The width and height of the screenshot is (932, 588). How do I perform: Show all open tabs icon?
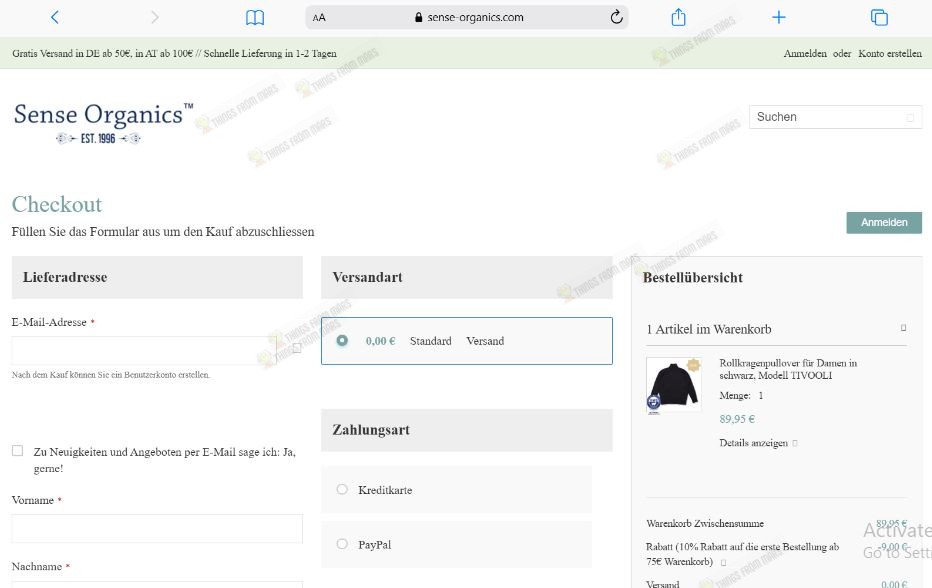879,17
